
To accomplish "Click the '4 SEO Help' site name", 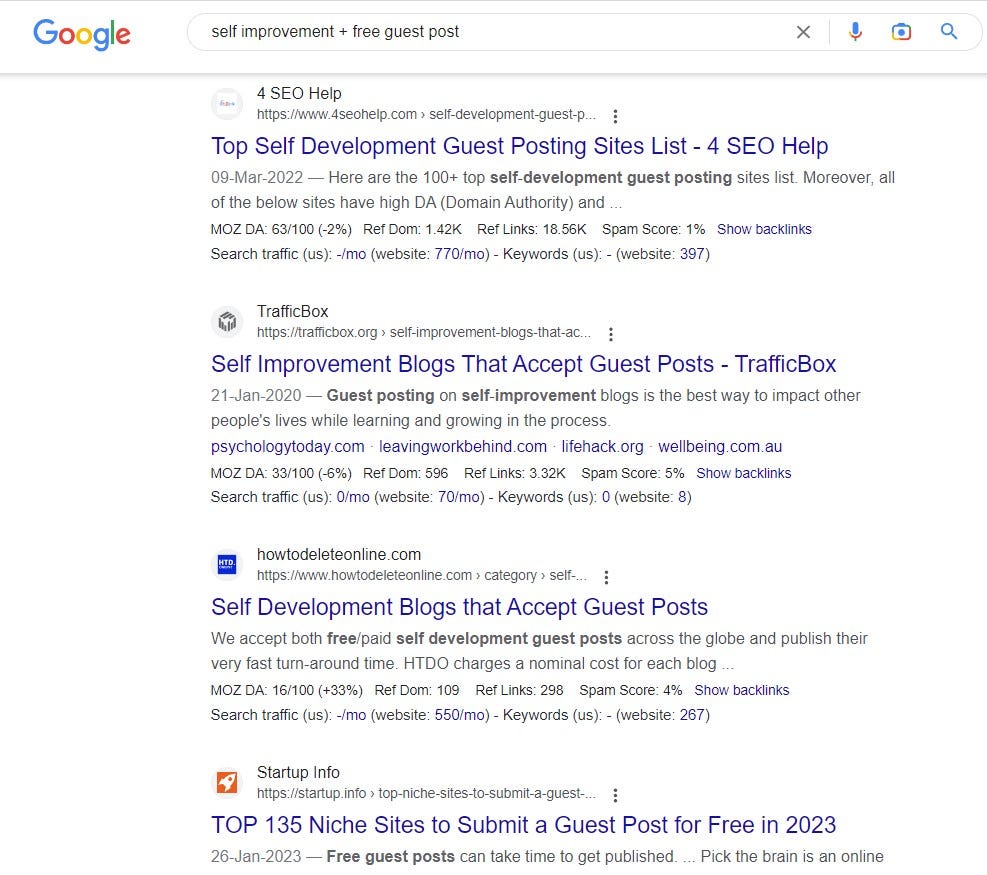I will 299,93.
